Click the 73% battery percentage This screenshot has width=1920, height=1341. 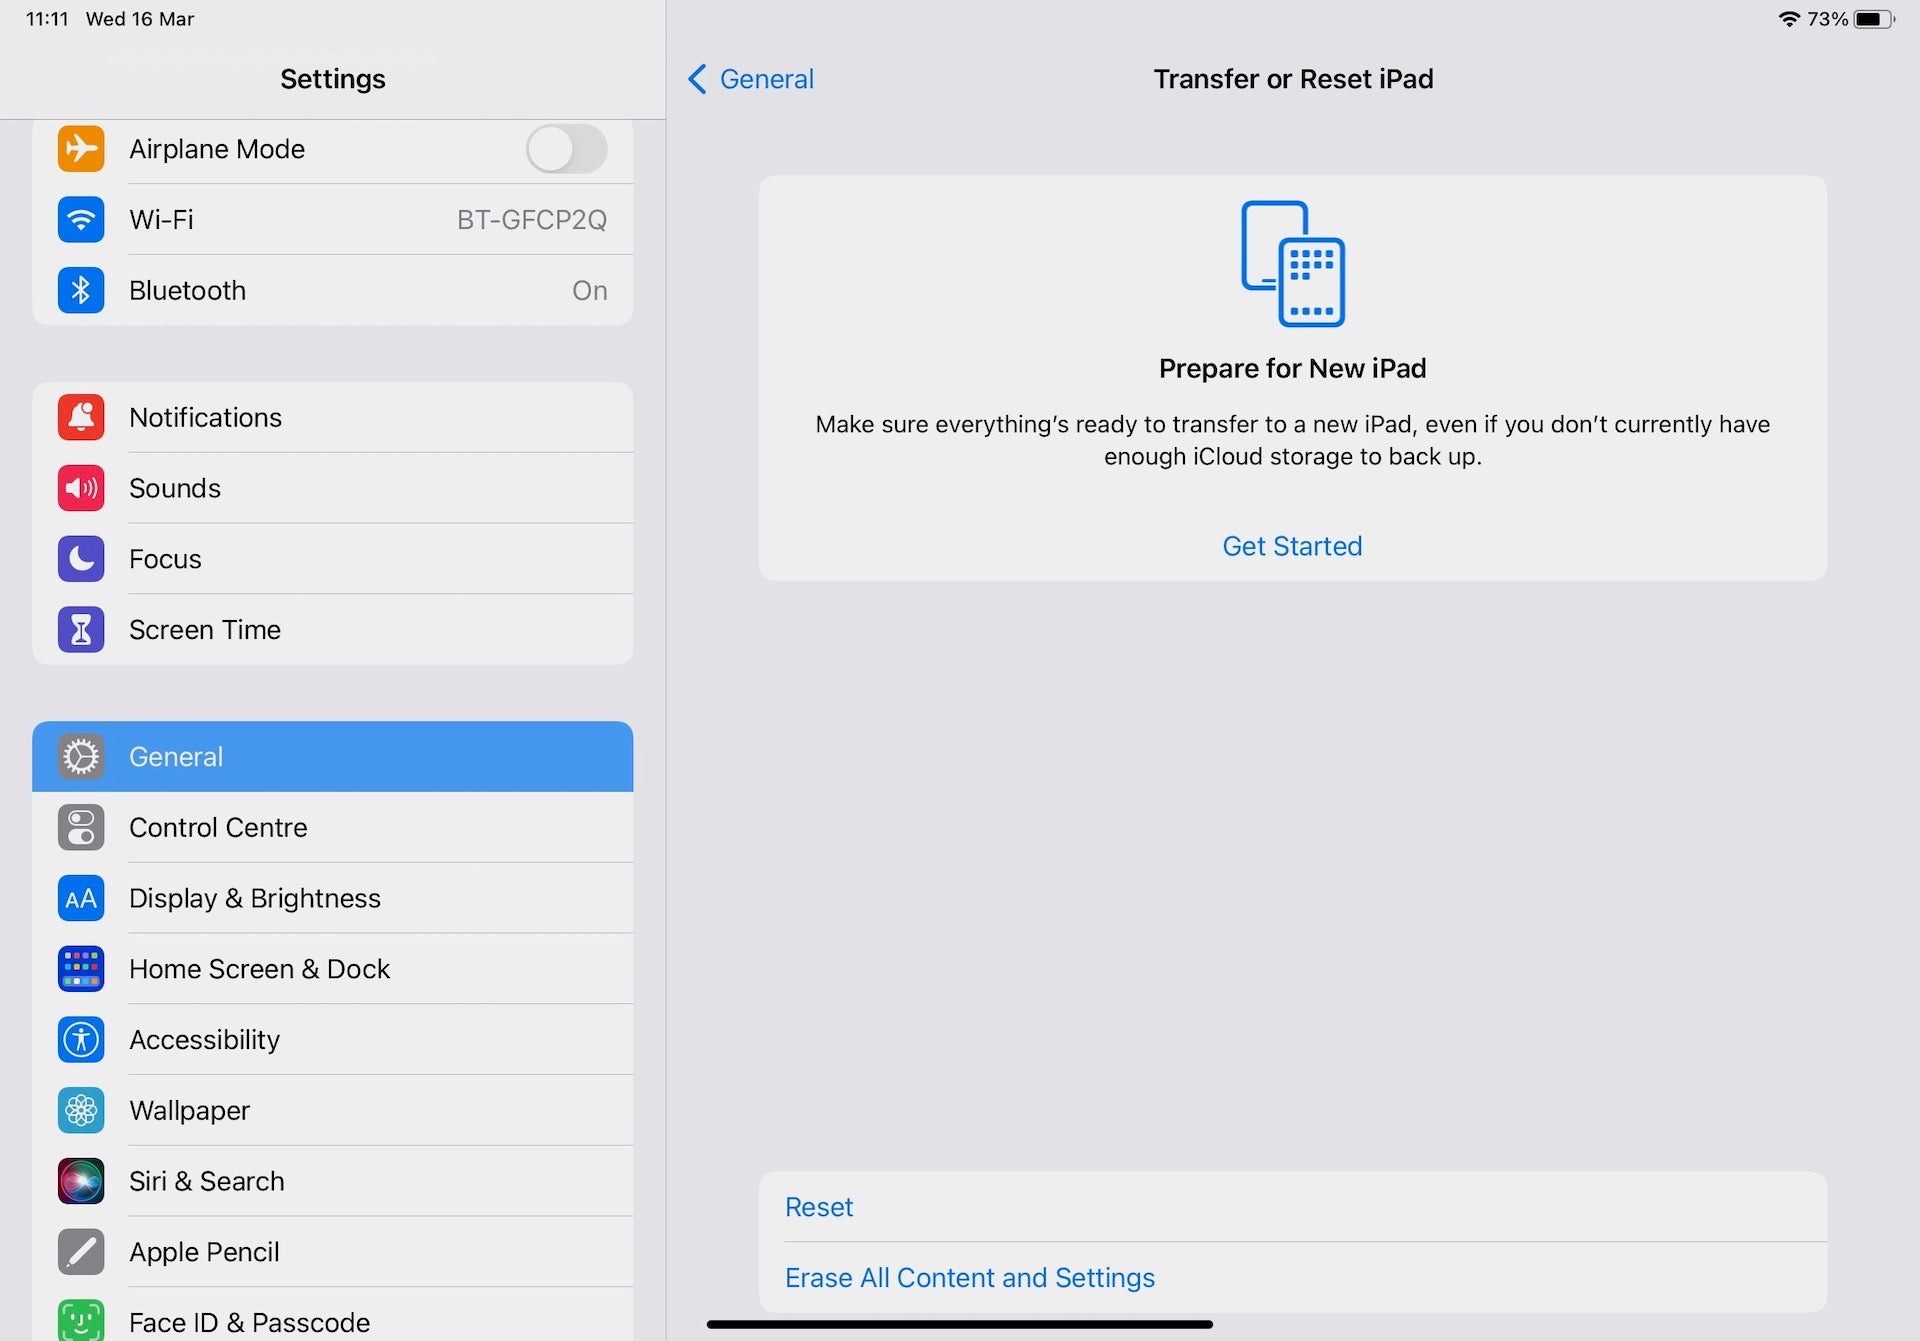click(x=1827, y=19)
